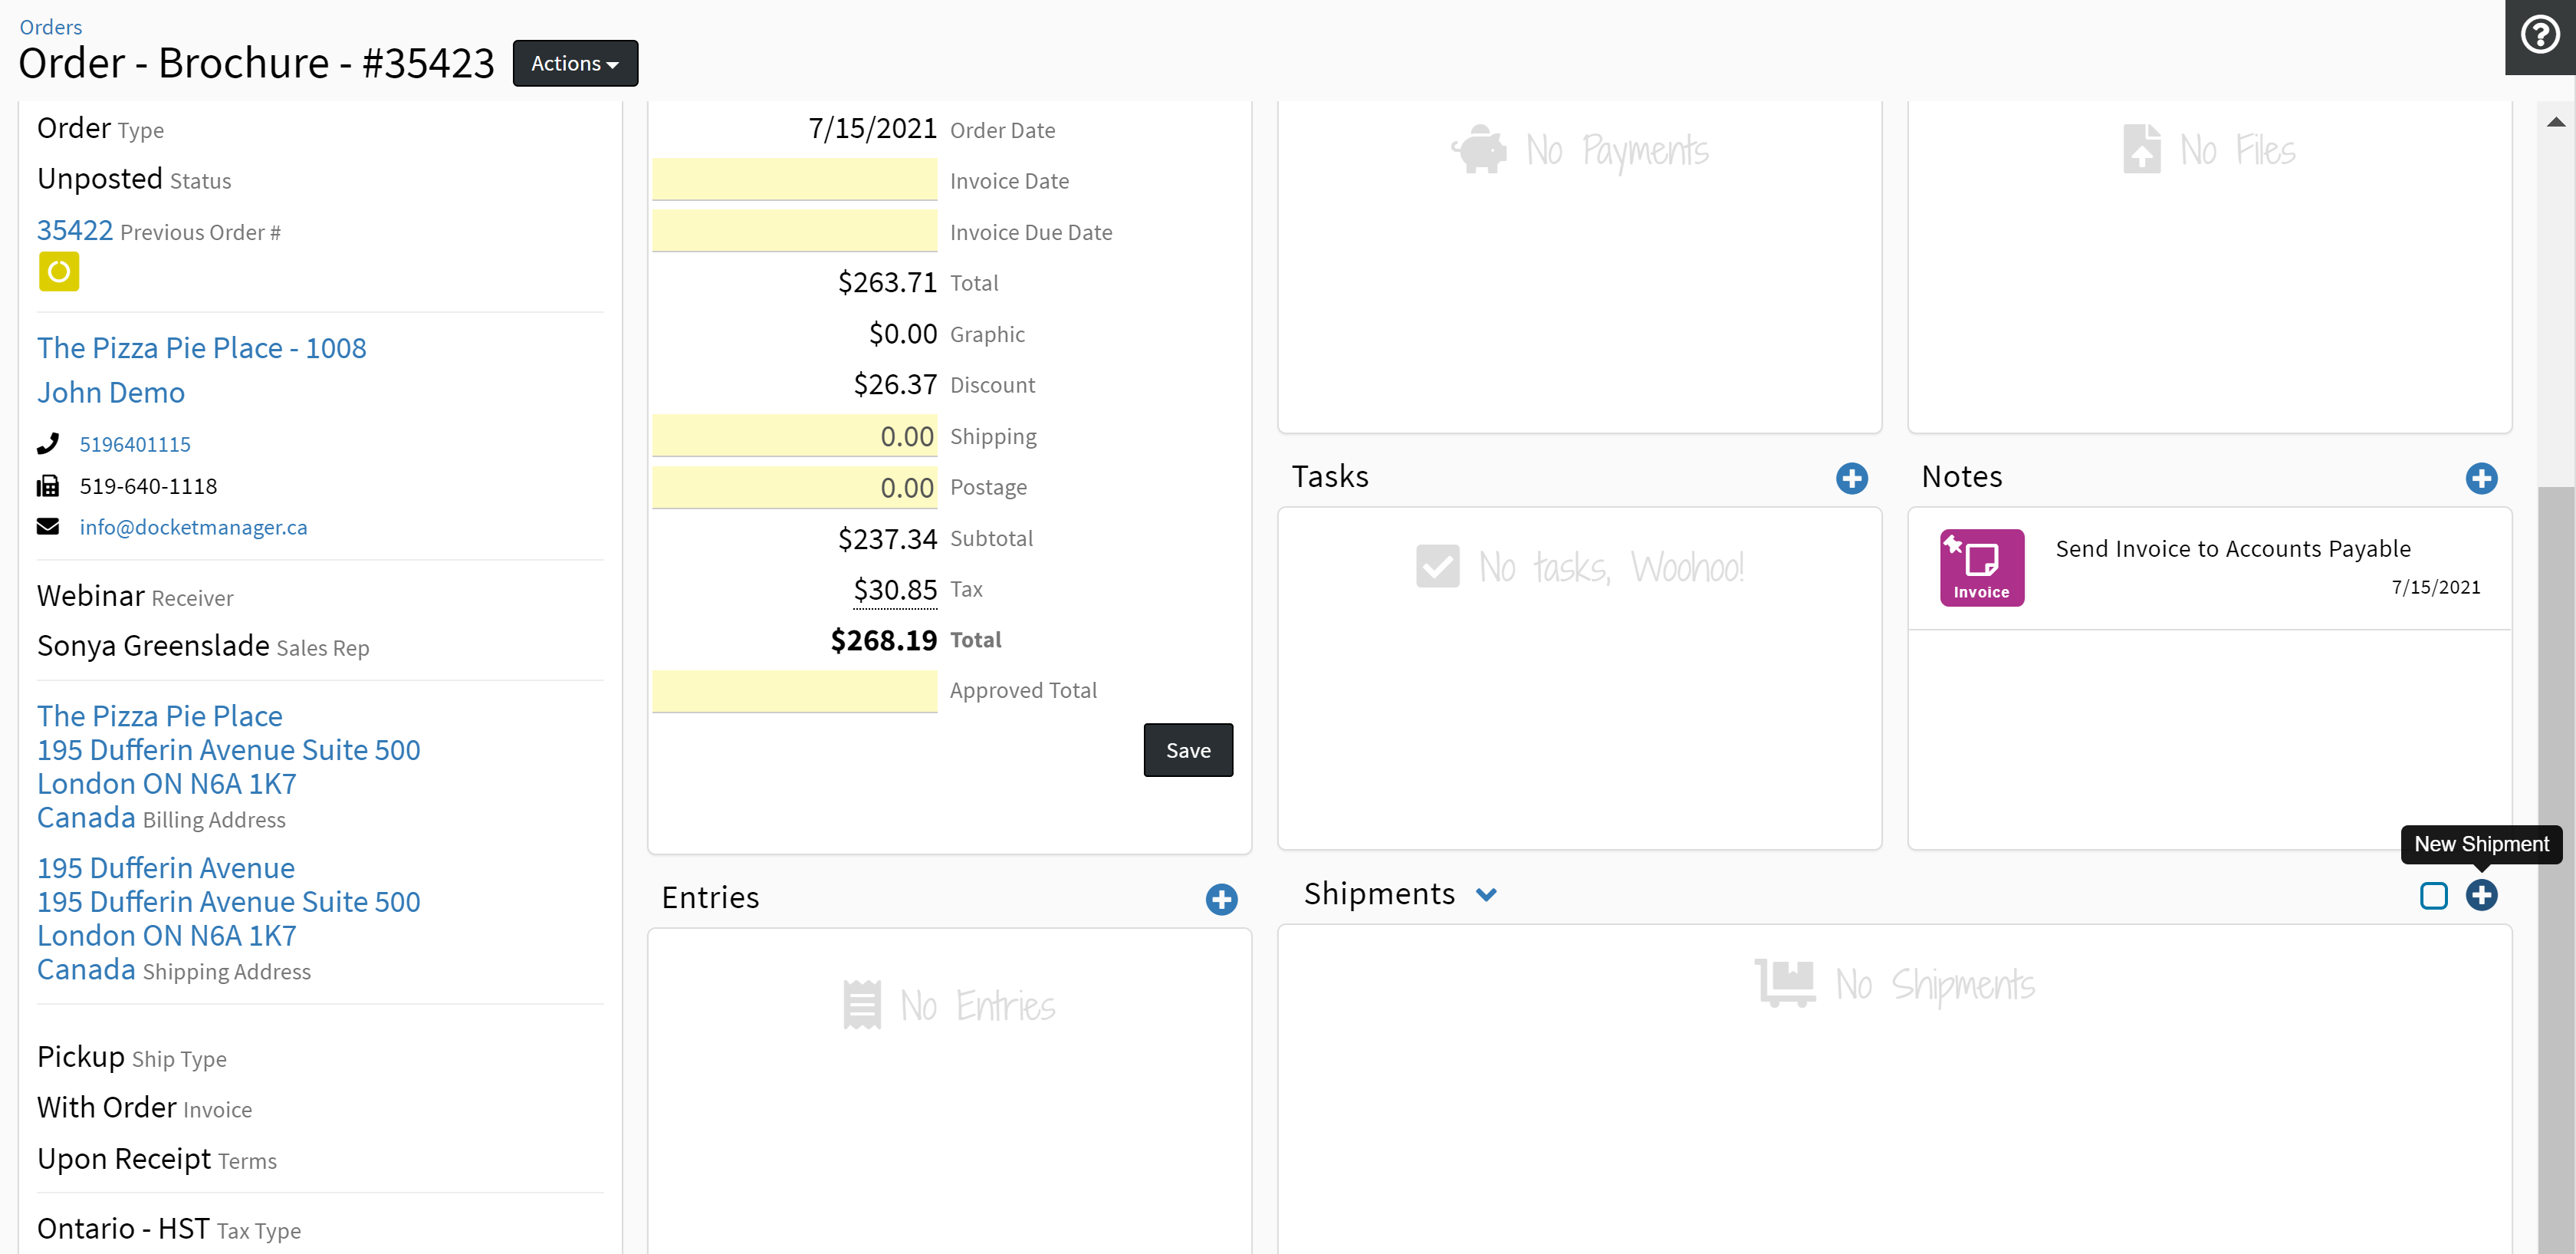
Task: Toggle the Shipments checkbox
Action: tap(2433, 895)
